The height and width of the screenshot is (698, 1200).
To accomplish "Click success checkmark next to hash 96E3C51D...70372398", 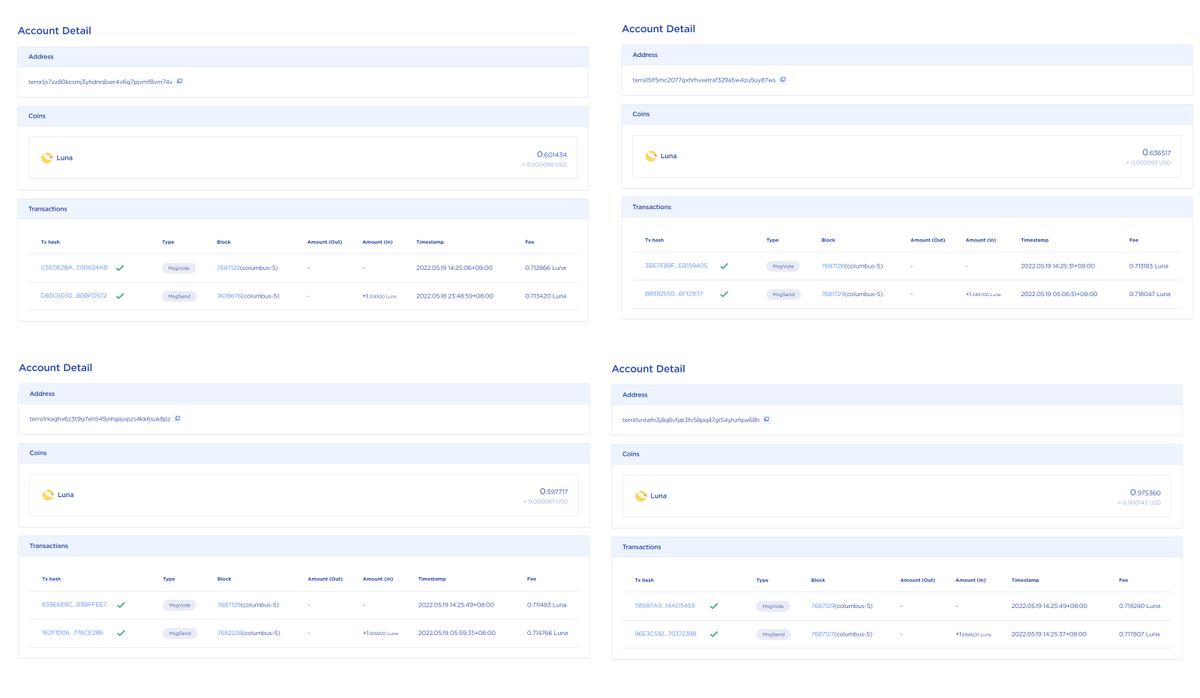I will coord(714,634).
